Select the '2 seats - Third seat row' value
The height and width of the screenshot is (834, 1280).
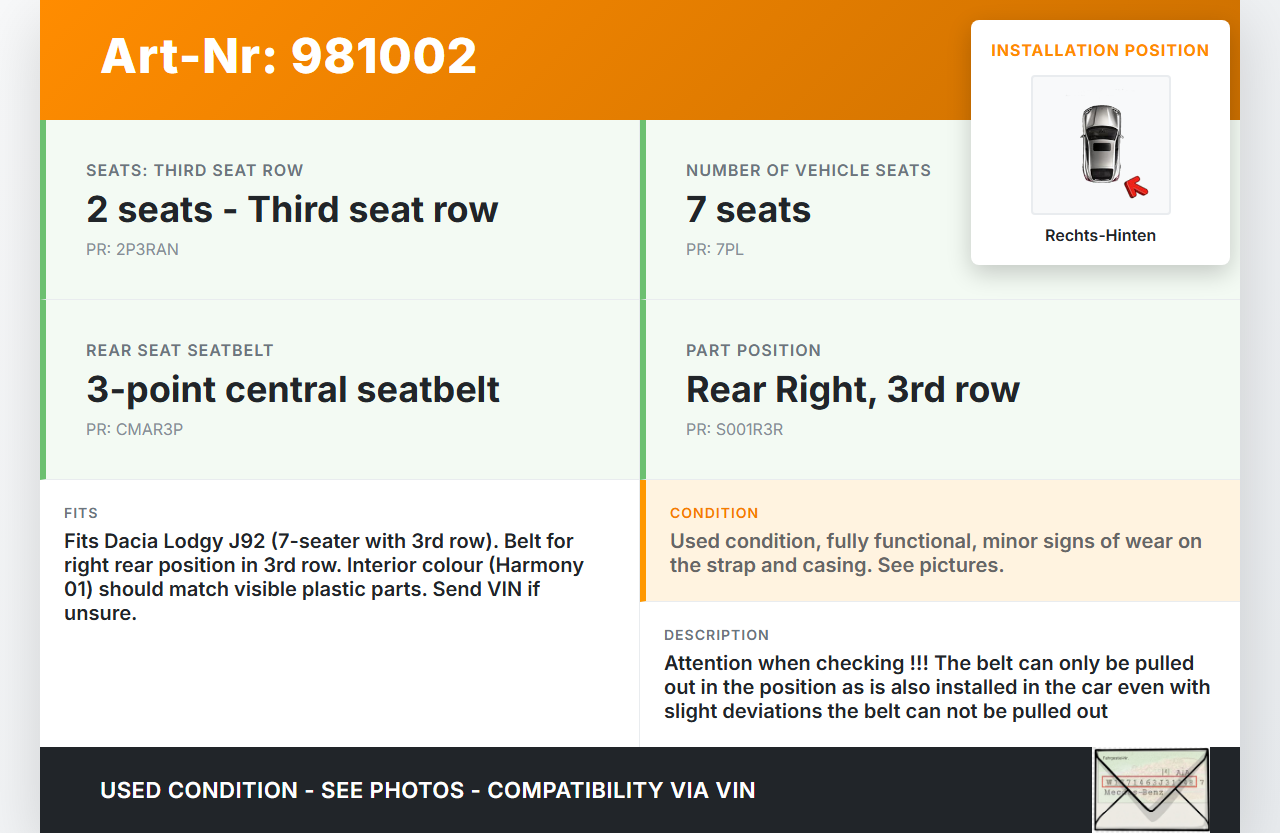(x=292, y=210)
